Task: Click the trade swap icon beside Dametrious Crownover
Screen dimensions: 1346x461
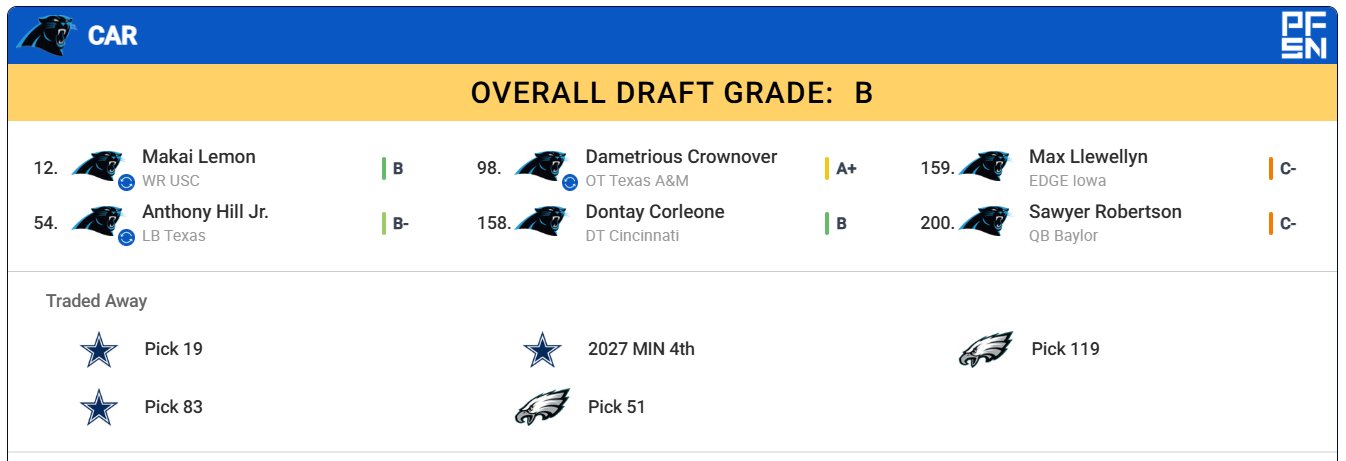Action: click(569, 182)
